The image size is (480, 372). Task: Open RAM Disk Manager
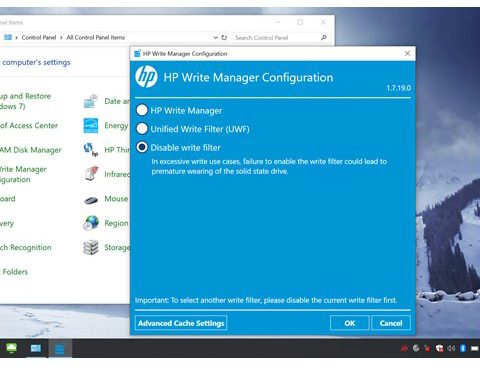[31, 150]
